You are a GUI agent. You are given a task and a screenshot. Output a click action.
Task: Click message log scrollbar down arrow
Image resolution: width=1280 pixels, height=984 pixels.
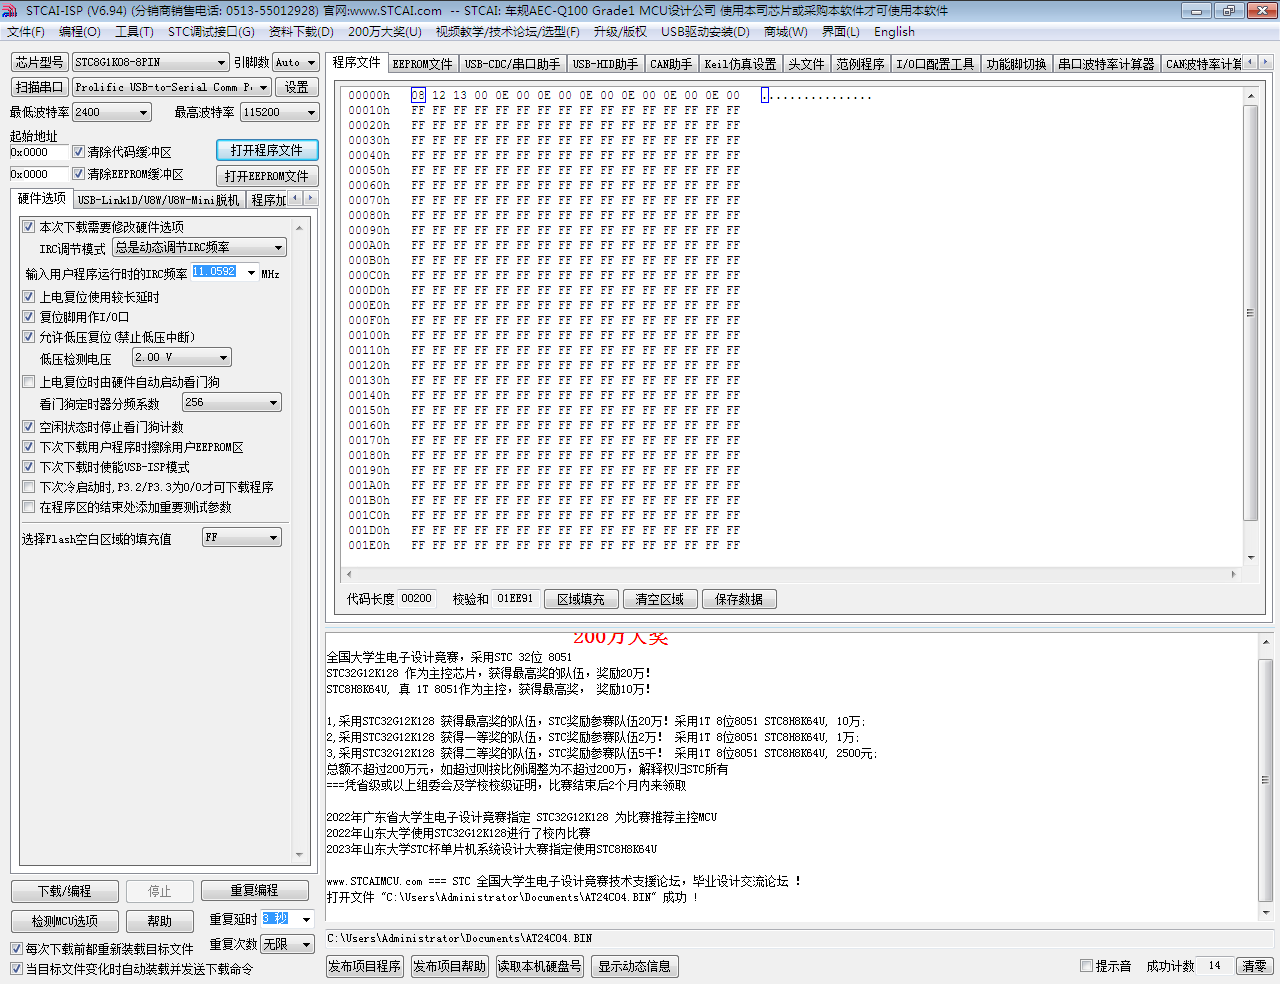coord(1266,912)
